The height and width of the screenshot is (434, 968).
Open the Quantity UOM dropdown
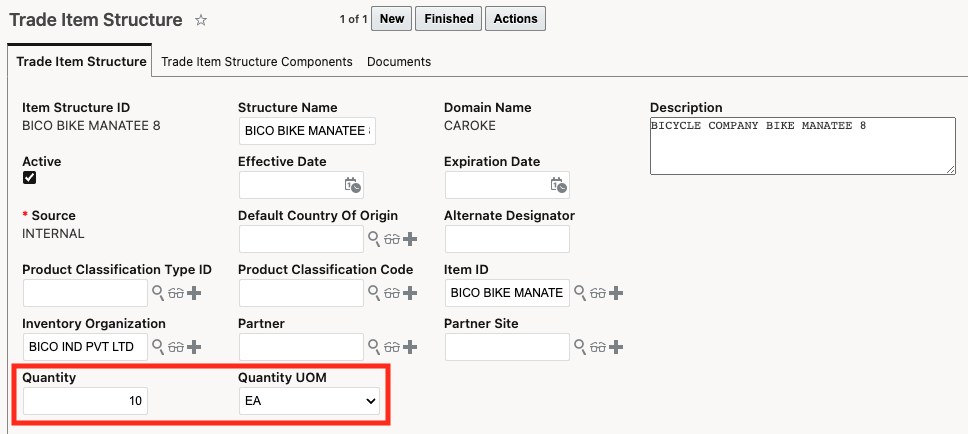point(309,401)
